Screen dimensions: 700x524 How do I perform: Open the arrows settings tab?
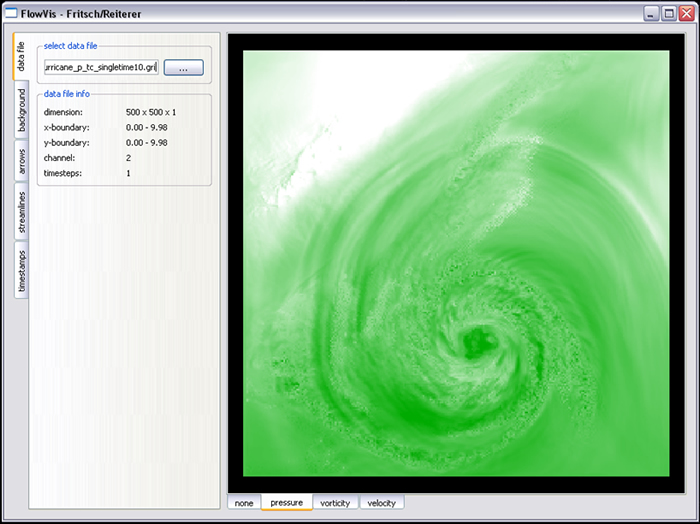tap(21, 163)
